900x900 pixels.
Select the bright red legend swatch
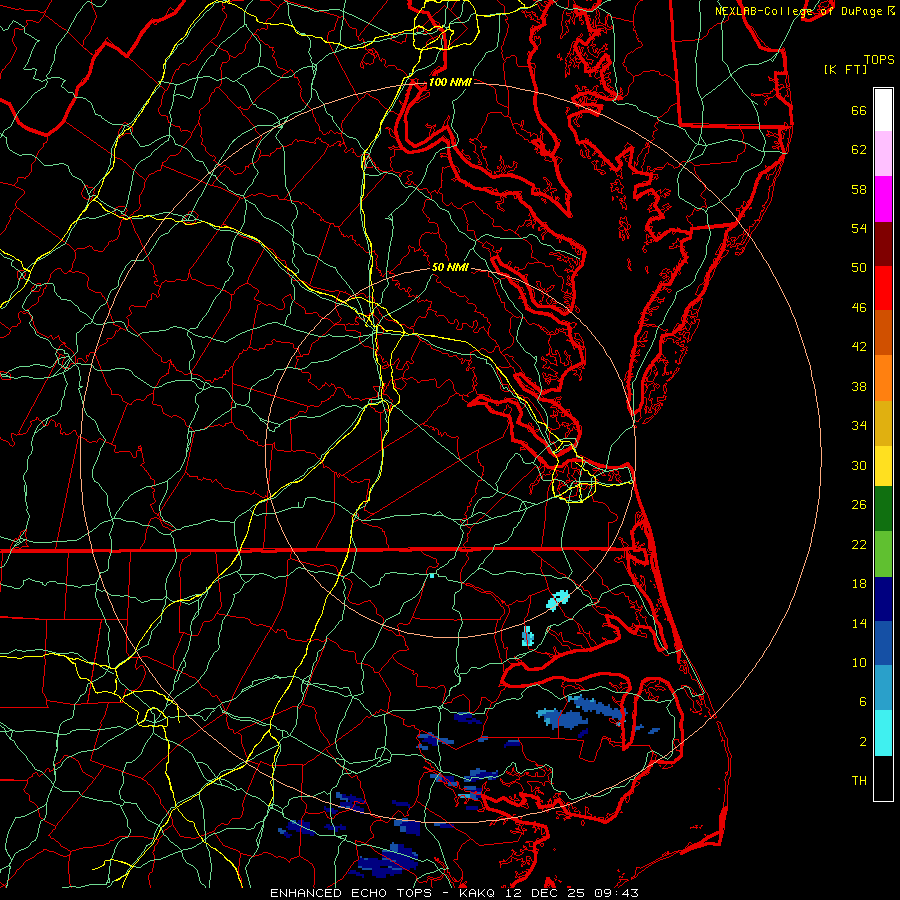(883, 288)
